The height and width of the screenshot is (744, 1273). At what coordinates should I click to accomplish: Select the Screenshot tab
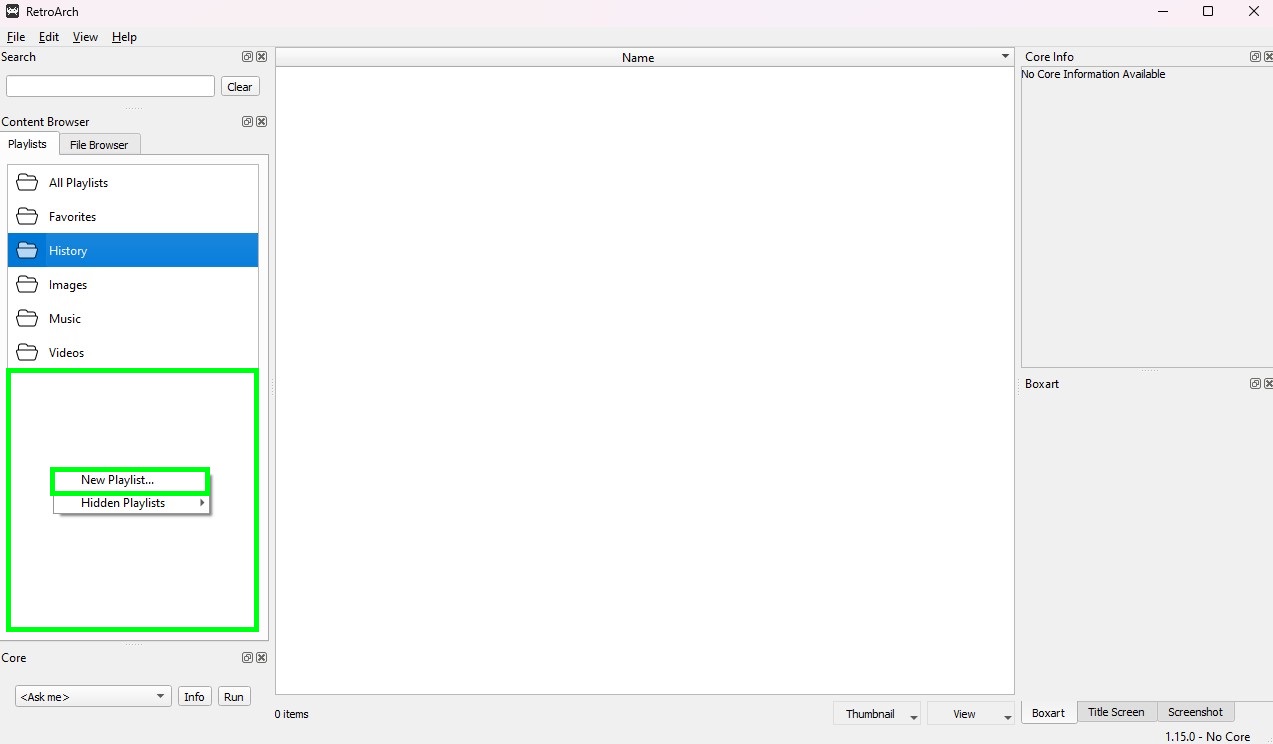point(1195,712)
